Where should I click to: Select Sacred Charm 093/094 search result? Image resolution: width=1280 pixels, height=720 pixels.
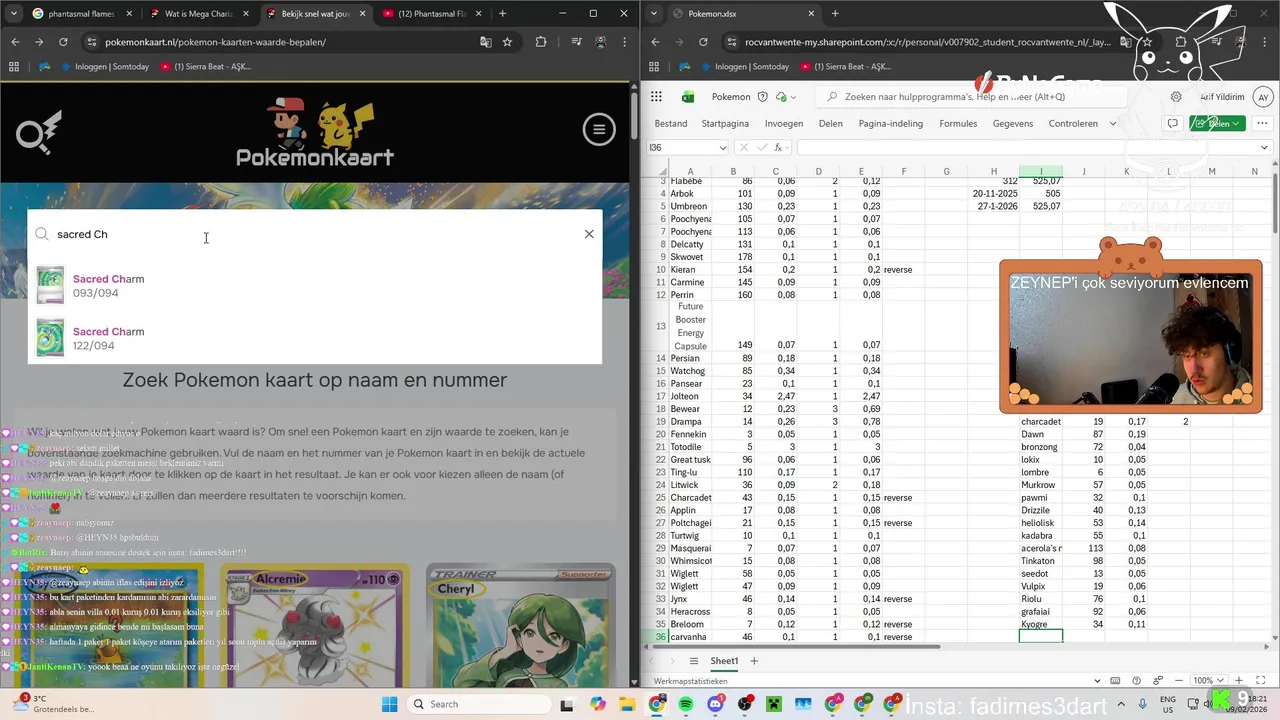point(314,286)
